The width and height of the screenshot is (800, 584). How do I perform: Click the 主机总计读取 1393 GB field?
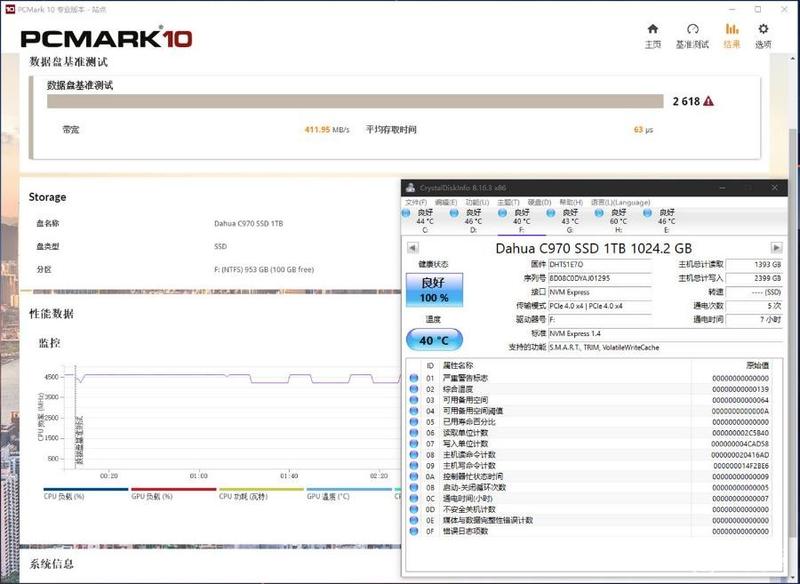(754, 264)
